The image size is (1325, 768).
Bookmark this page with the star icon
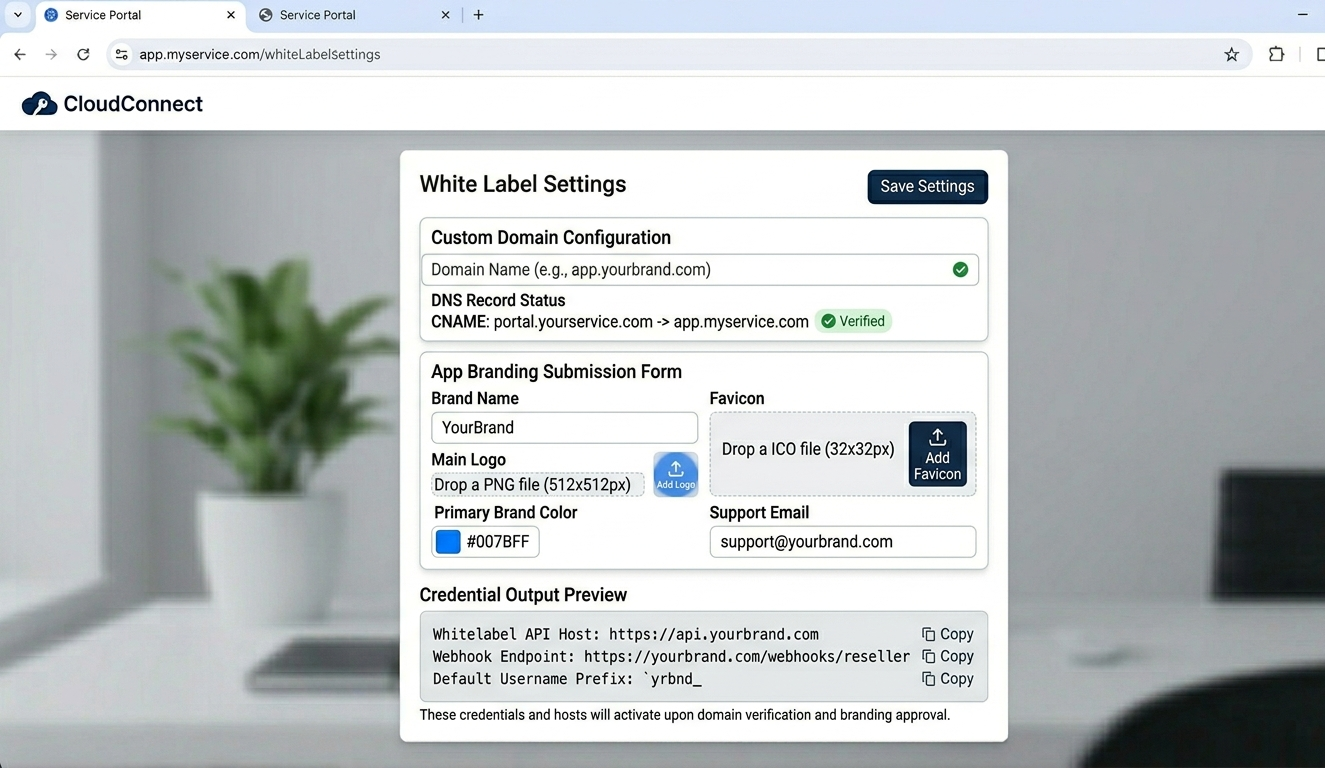1231,54
